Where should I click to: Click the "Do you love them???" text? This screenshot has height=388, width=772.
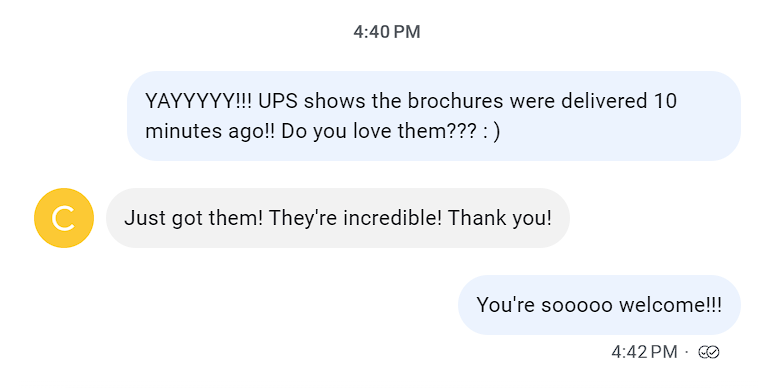coord(379,131)
